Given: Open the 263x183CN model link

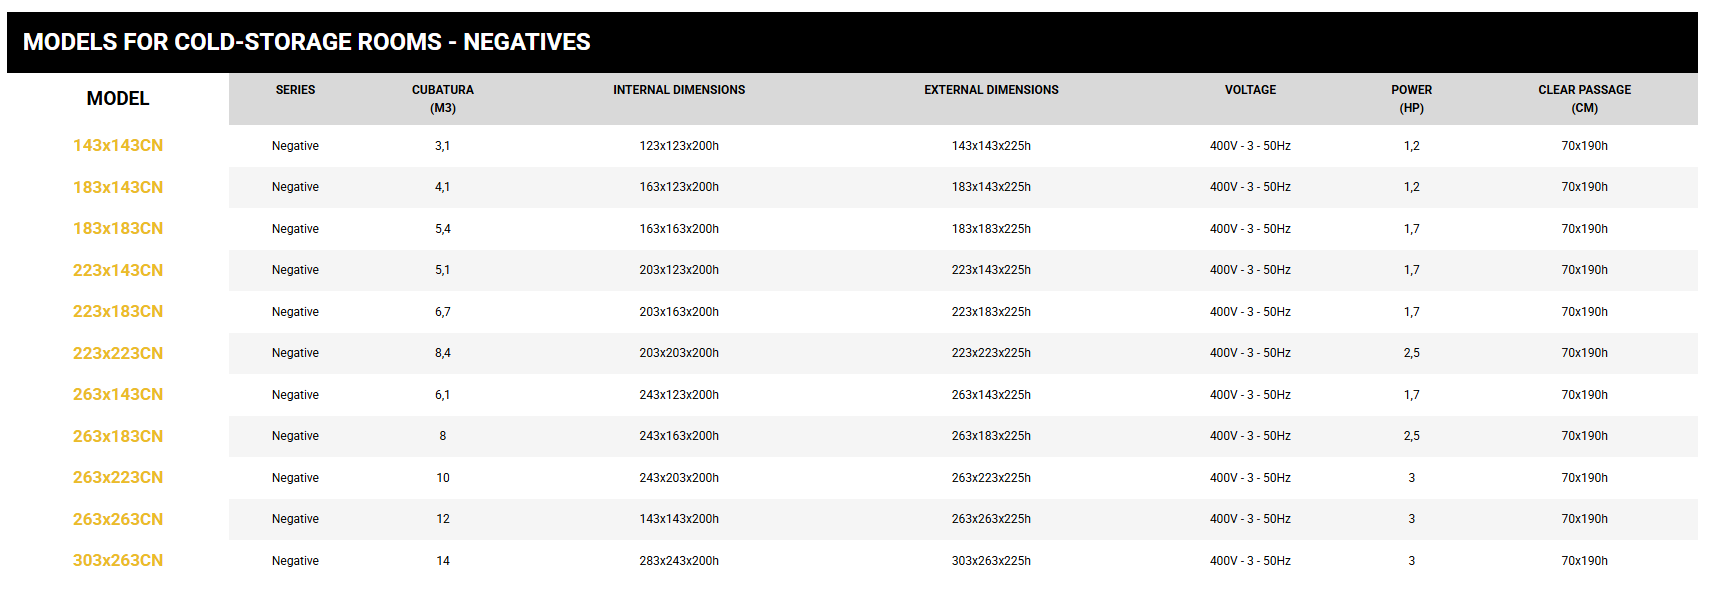Looking at the screenshot, I should [118, 436].
